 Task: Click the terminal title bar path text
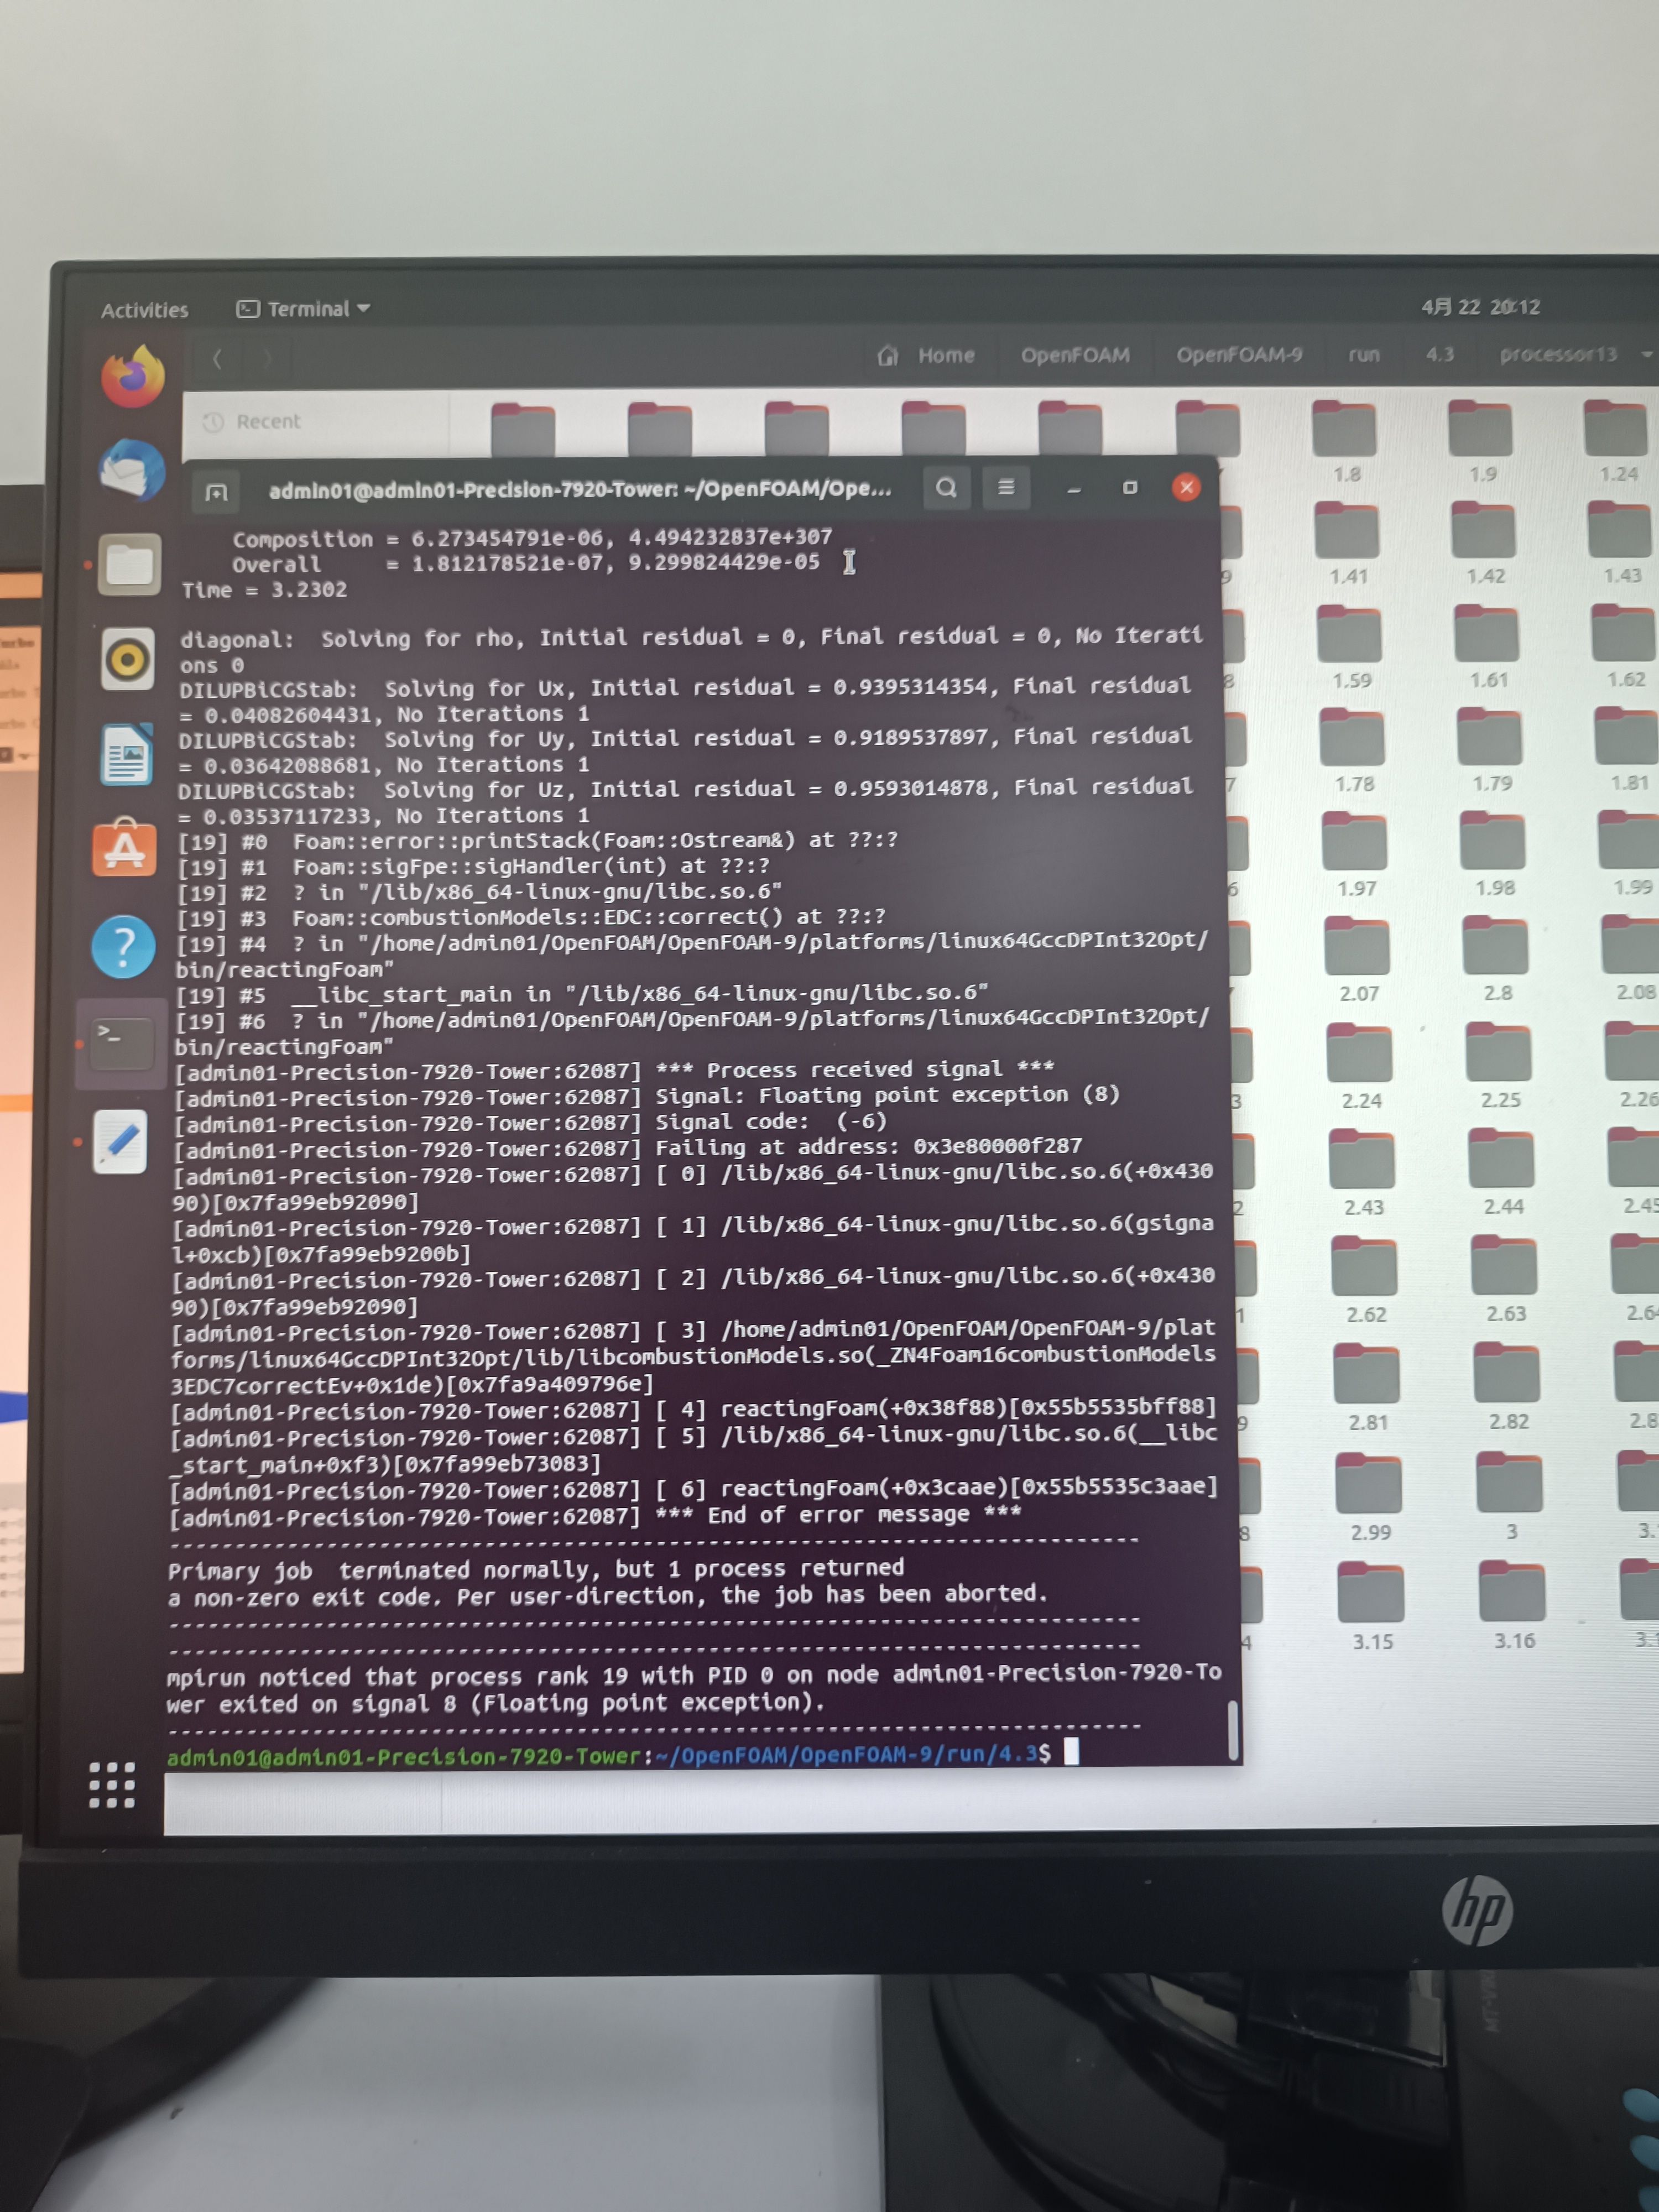(580, 489)
